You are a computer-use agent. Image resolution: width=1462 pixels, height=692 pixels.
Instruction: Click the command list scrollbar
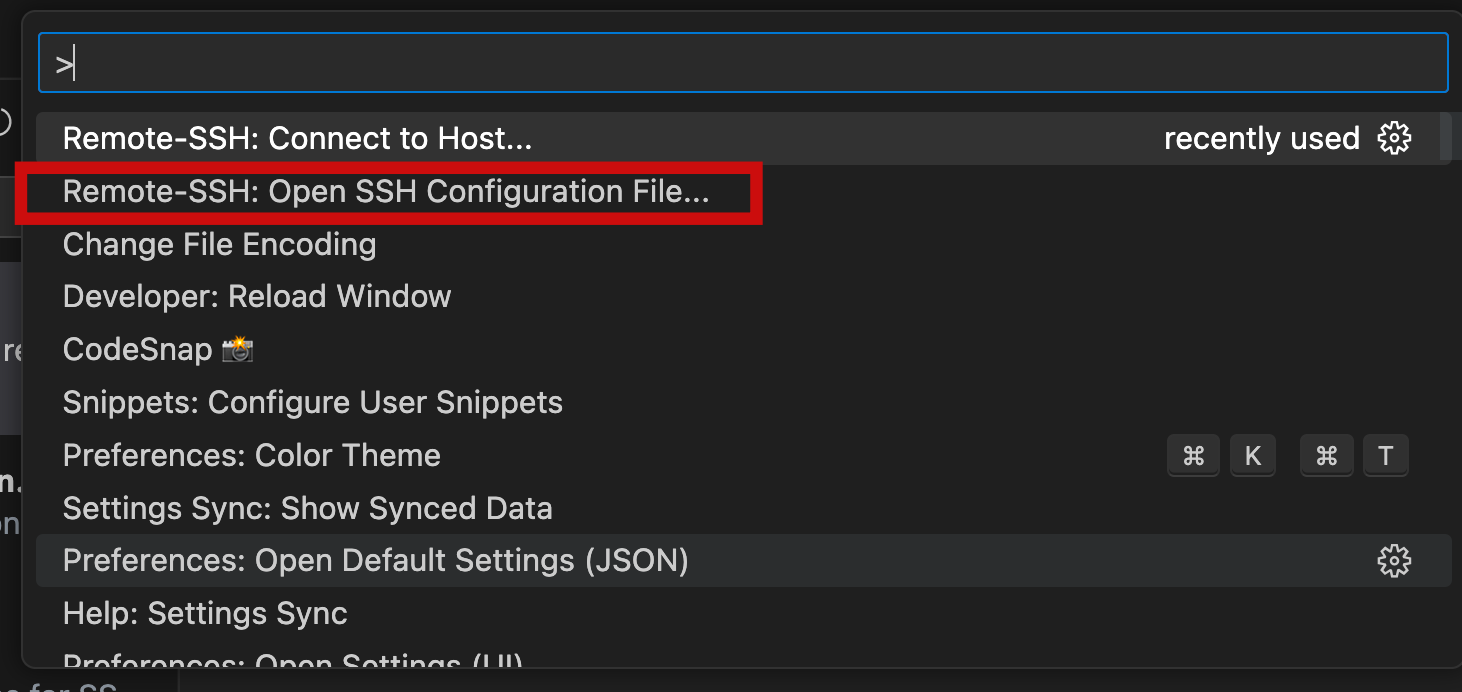tap(1445, 136)
